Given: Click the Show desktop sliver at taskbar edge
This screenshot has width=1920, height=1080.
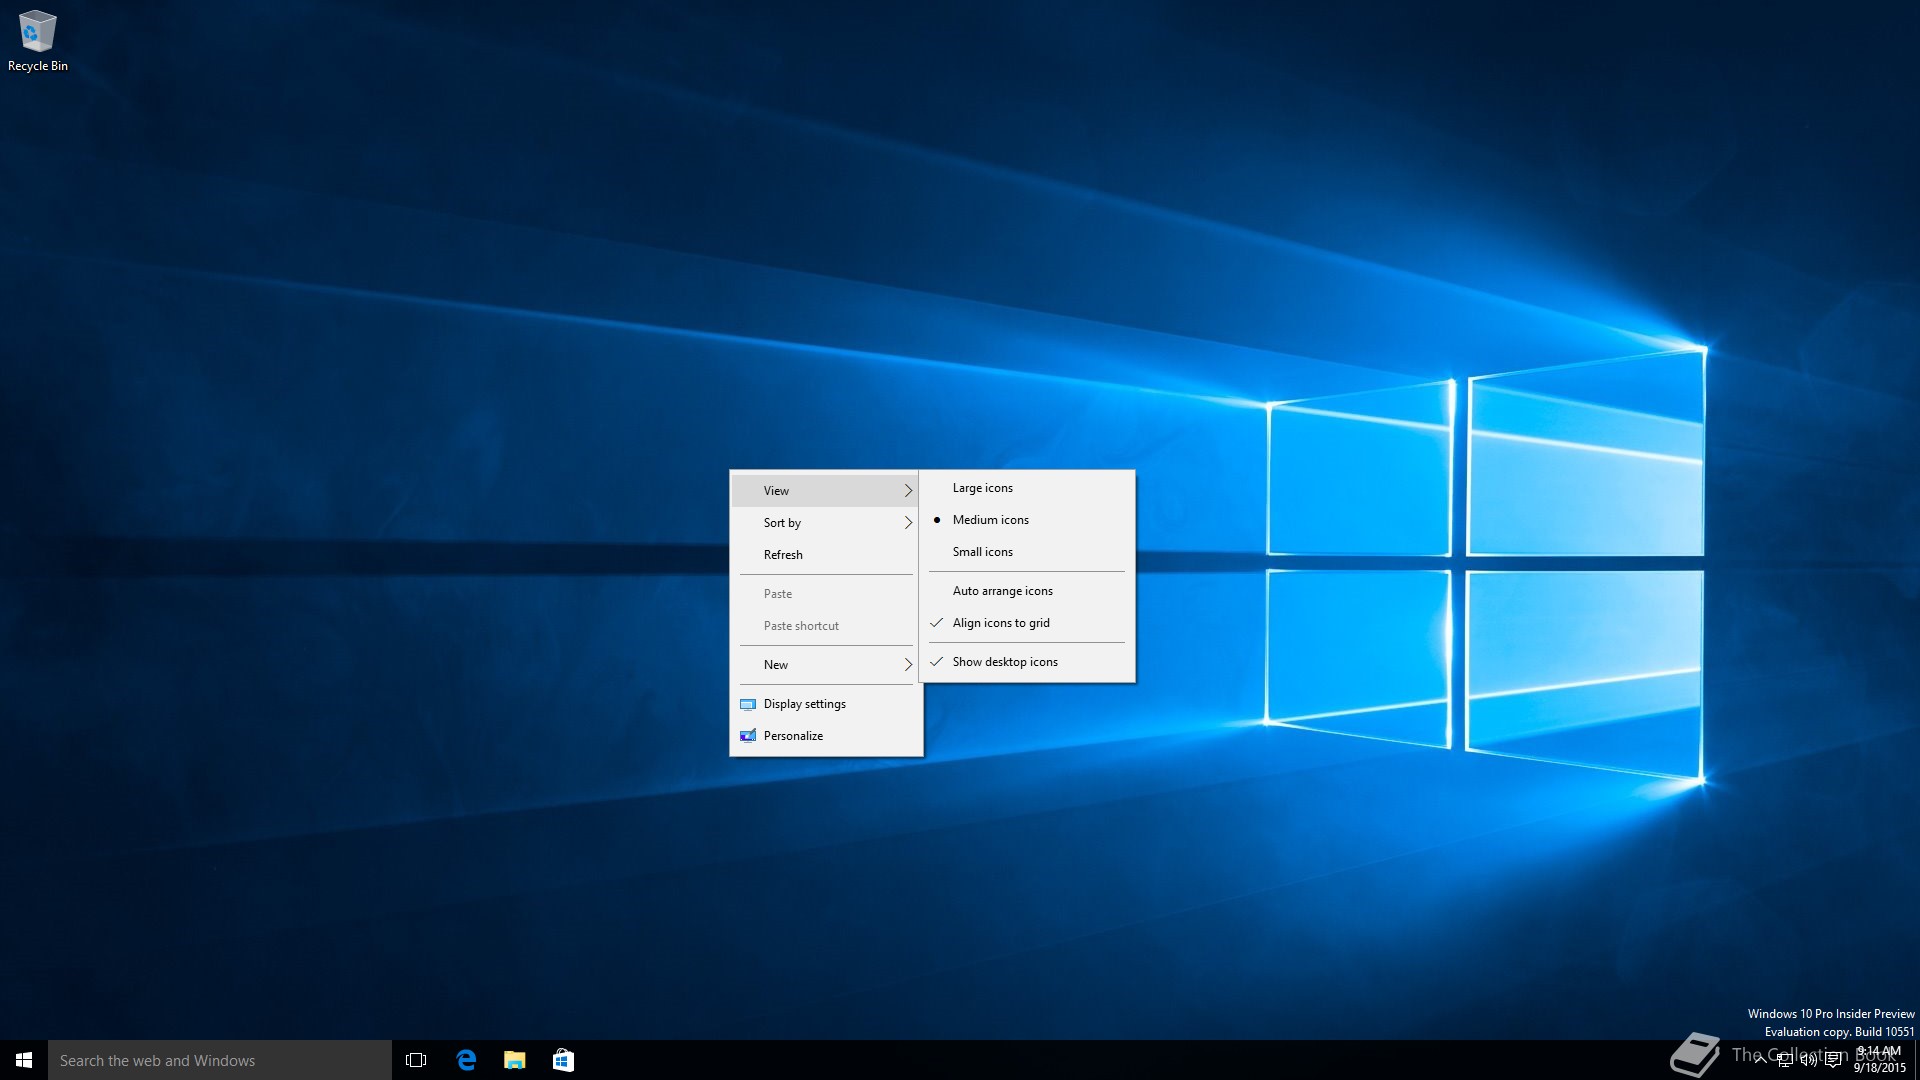Looking at the screenshot, I should point(1917,1060).
